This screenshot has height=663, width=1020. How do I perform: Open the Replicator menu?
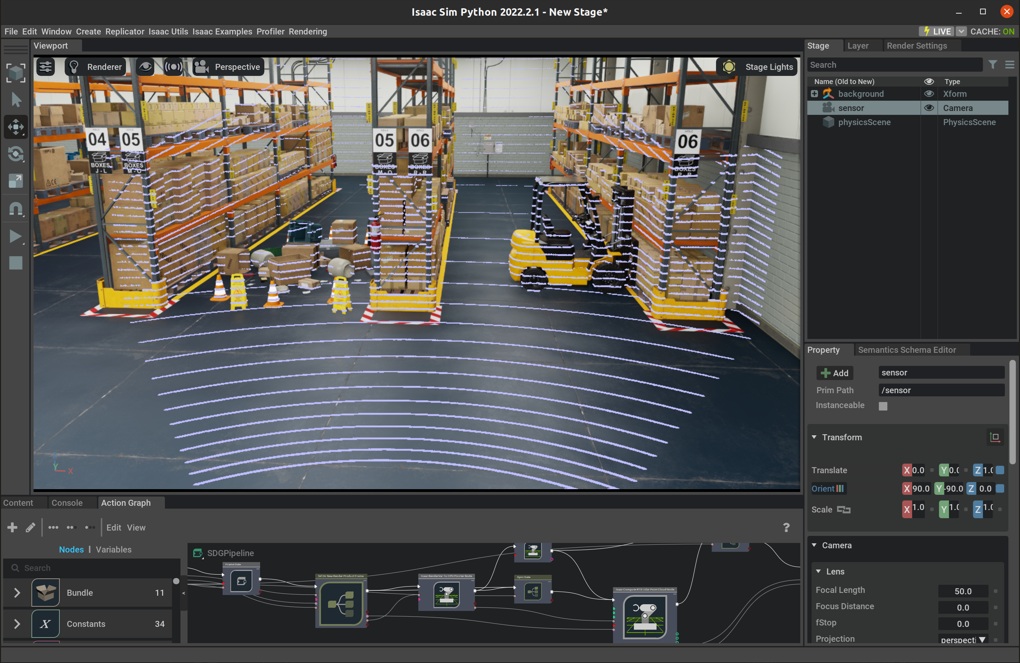(x=124, y=31)
